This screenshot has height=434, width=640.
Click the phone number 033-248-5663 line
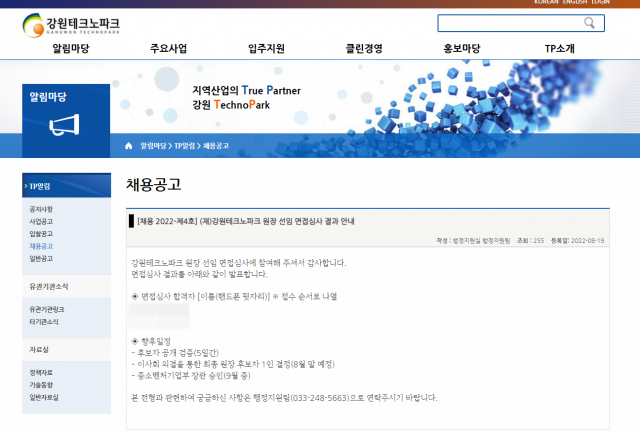pyautogui.click(x=284, y=398)
